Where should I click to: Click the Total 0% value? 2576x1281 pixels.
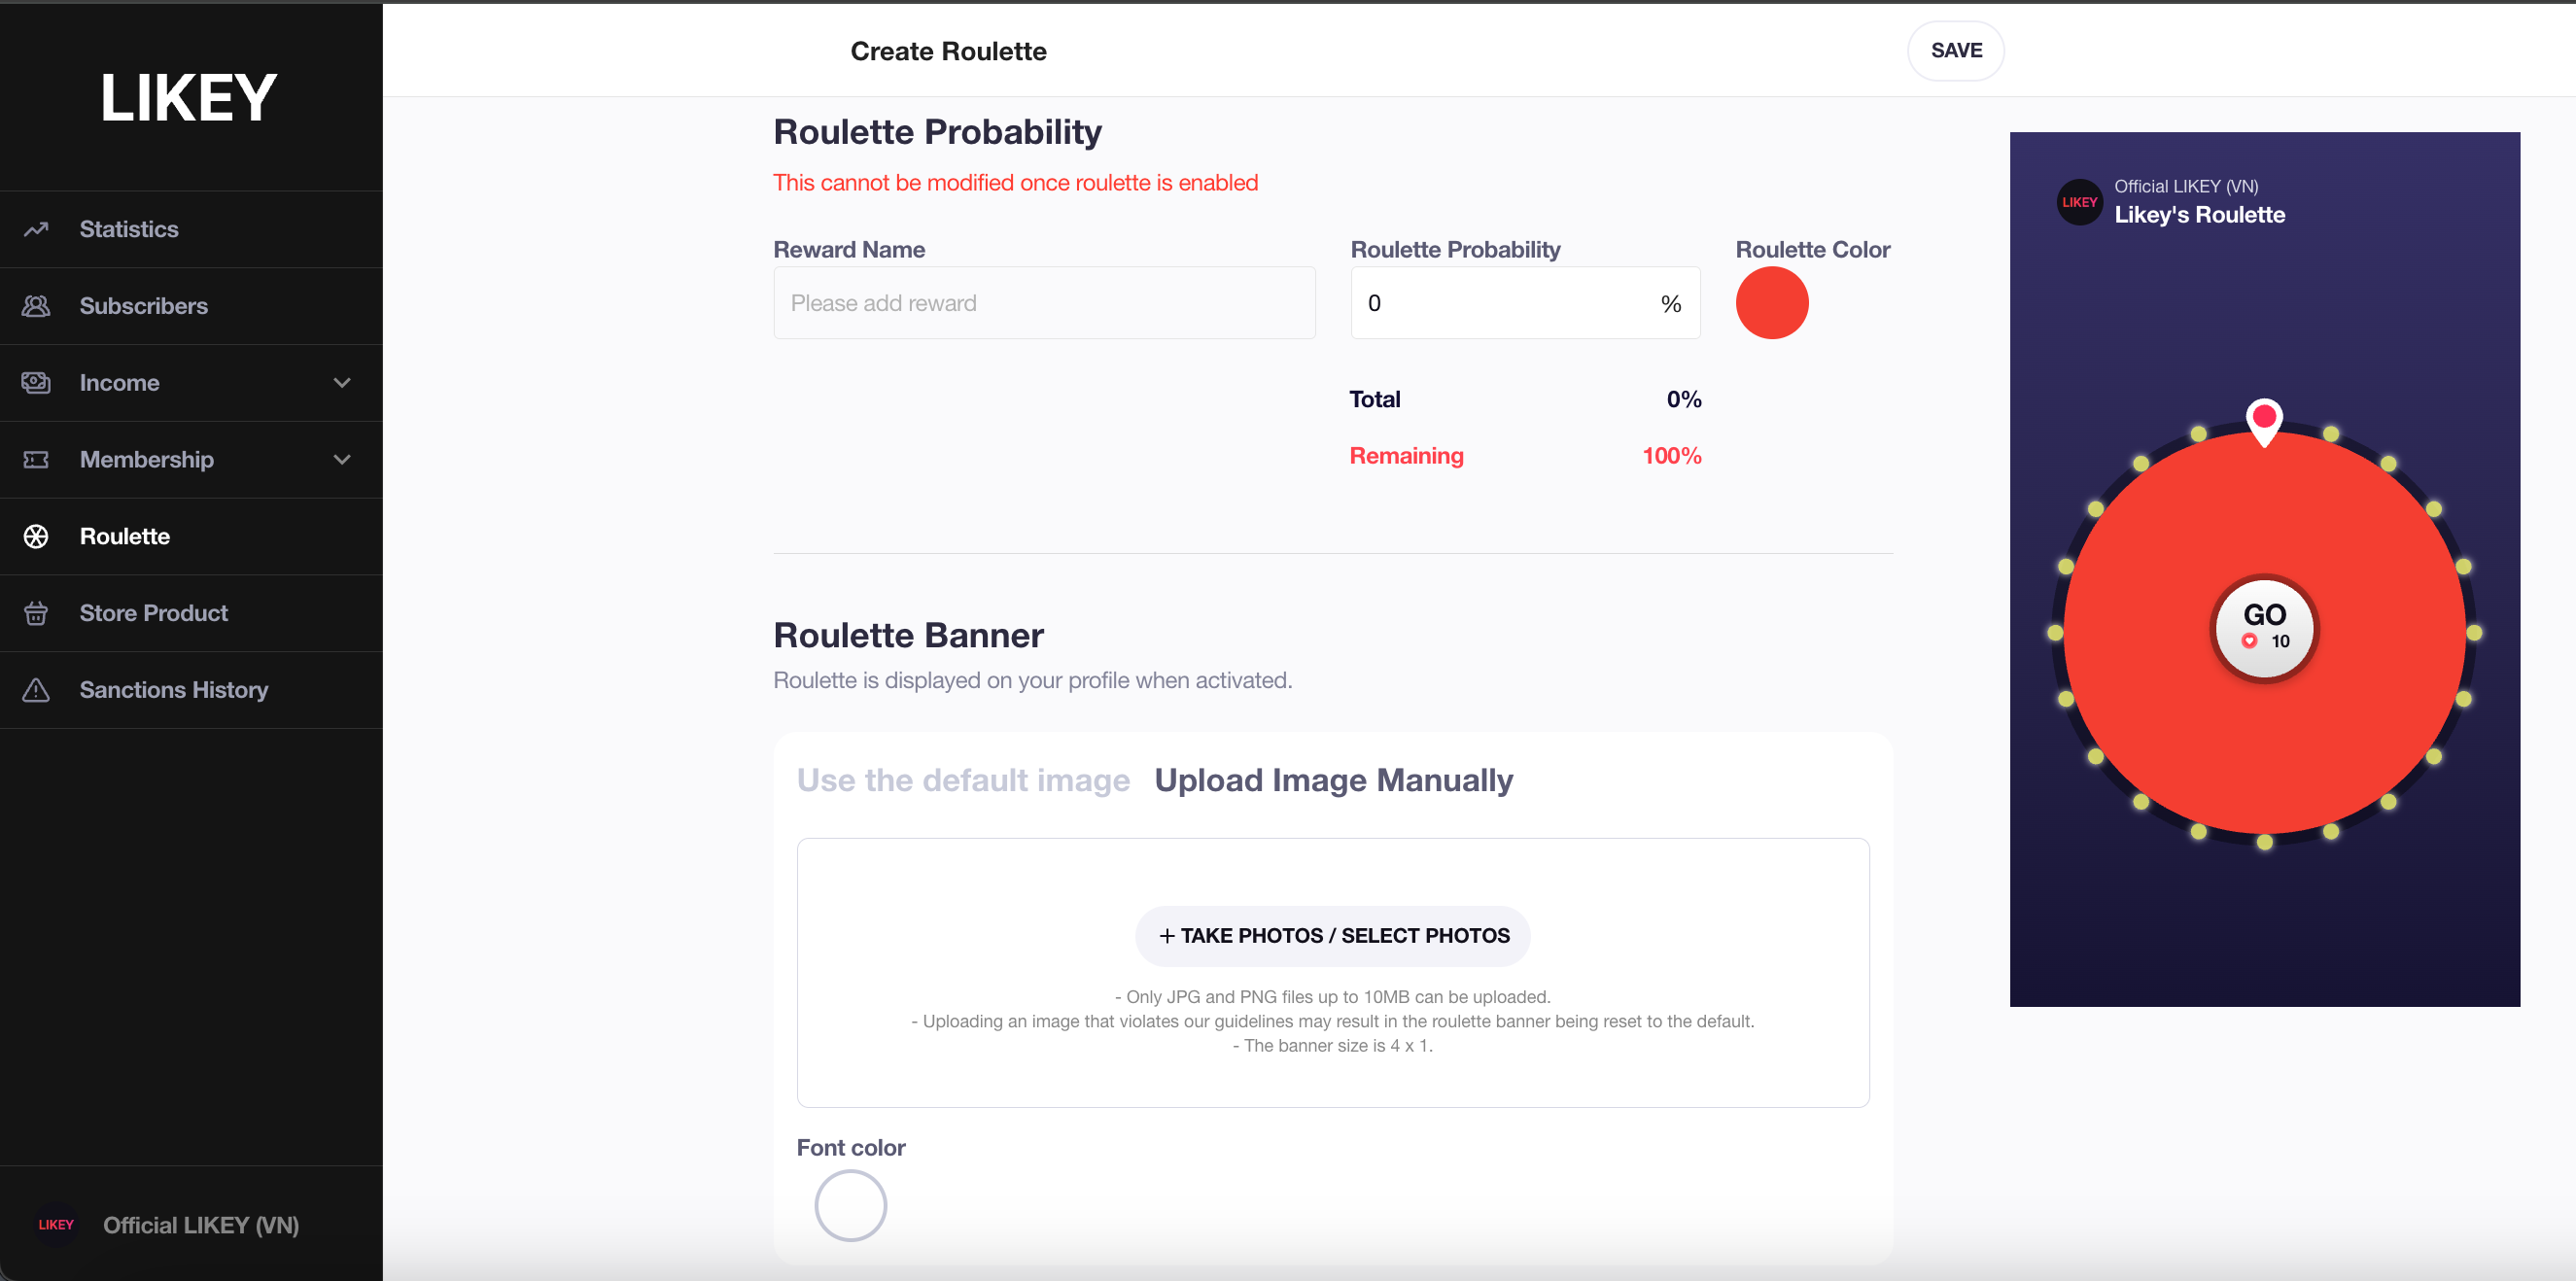point(1684,400)
